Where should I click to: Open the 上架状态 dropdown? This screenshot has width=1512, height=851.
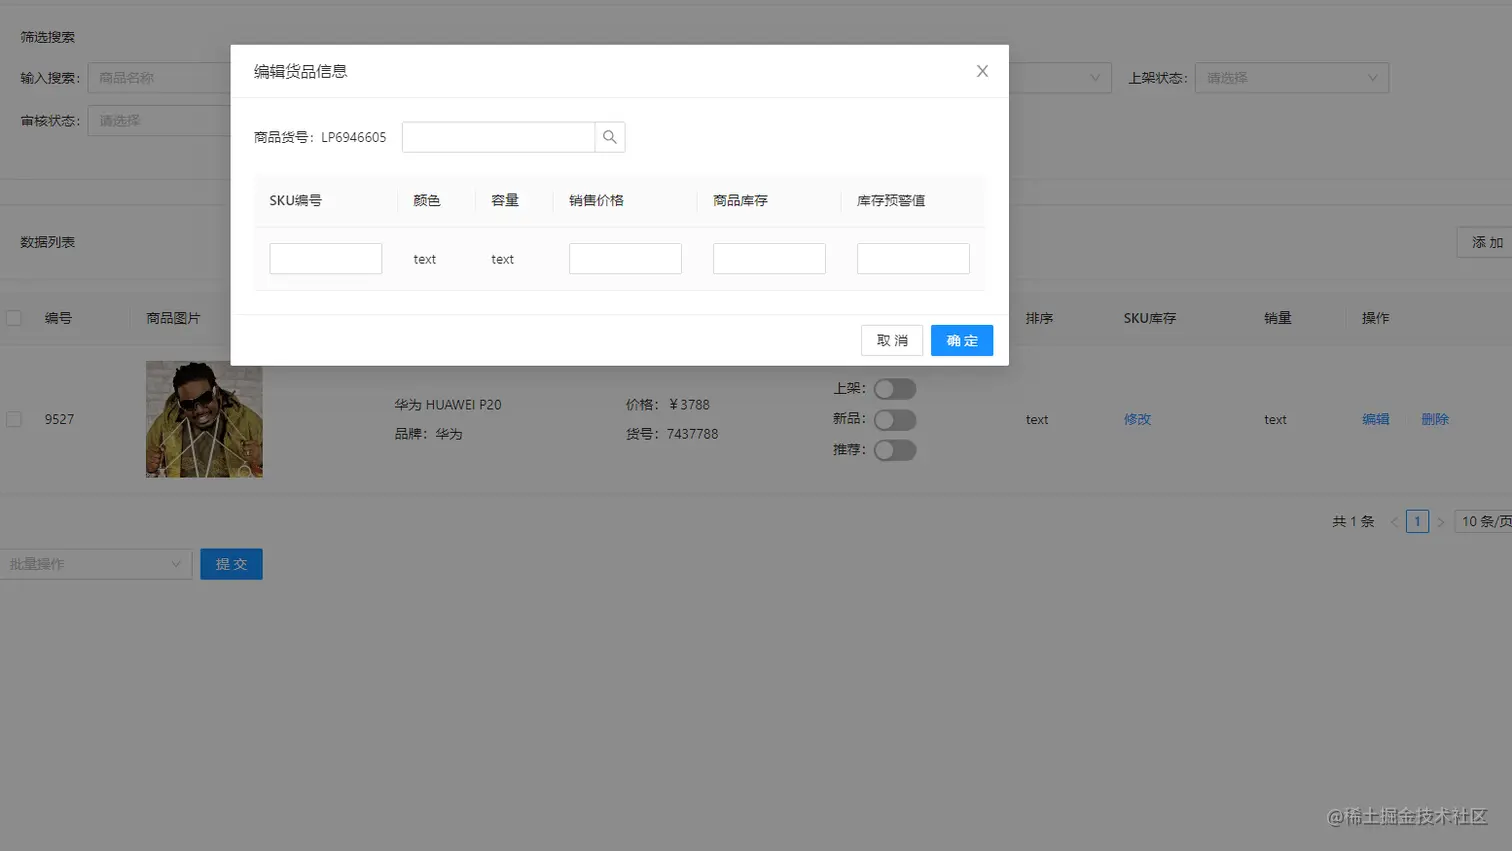click(x=1292, y=78)
